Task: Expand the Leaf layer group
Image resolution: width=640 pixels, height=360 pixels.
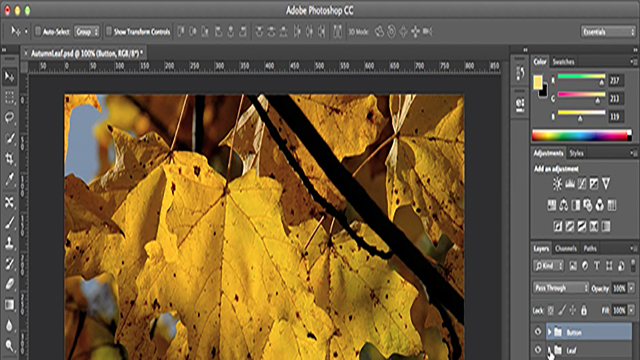Action: coord(549,350)
